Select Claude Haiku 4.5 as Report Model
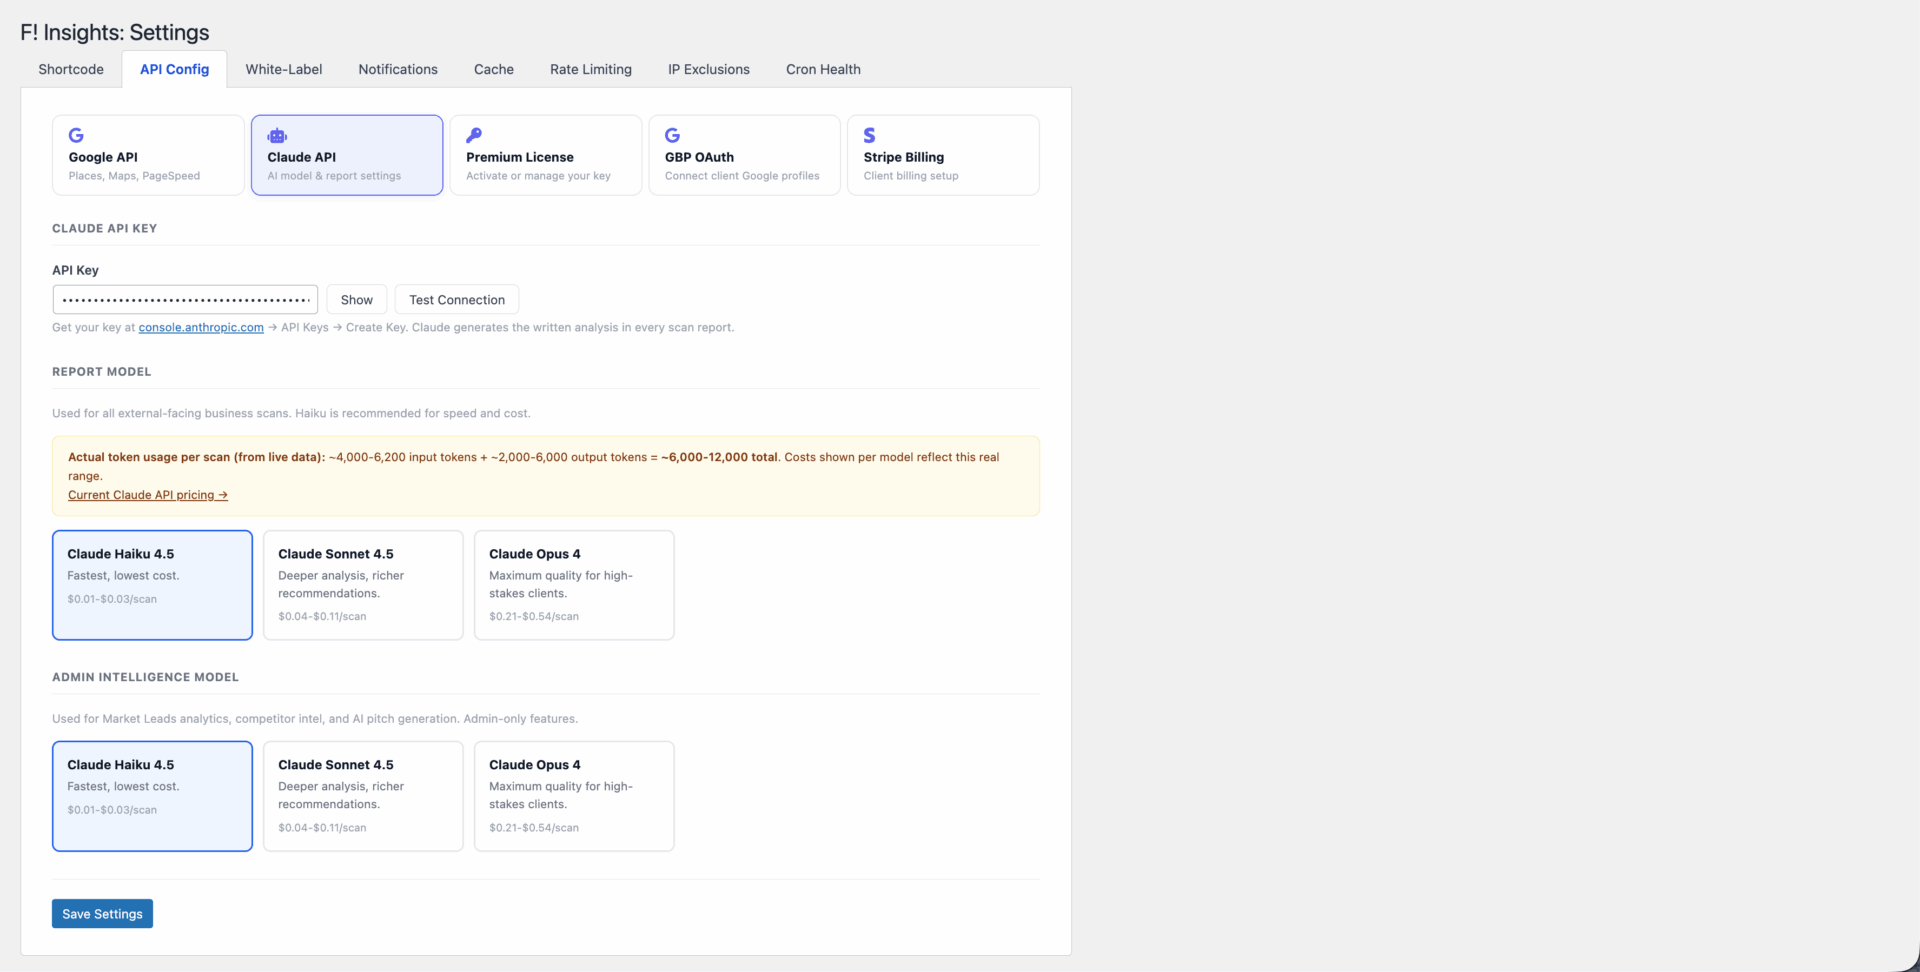This screenshot has width=1920, height=972. (x=152, y=585)
